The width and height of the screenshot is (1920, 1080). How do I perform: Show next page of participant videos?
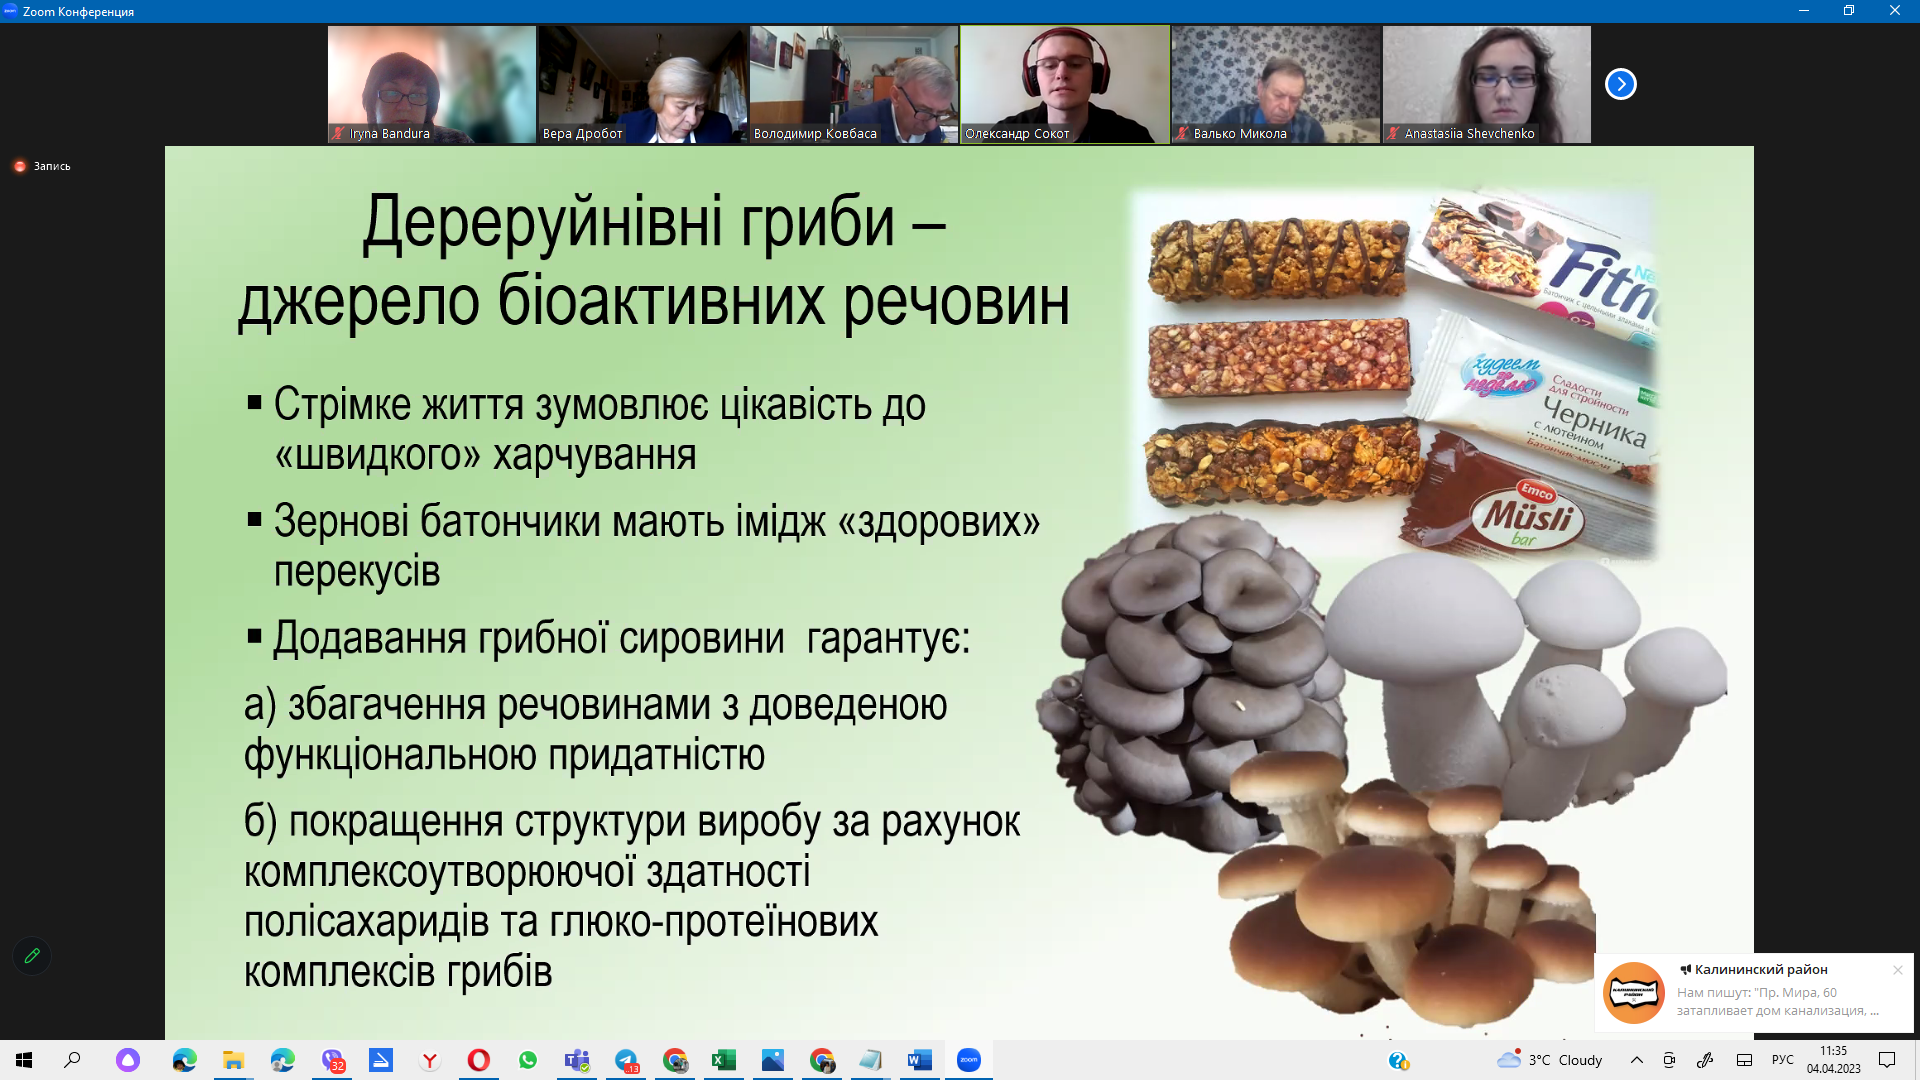tap(1620, 84)
